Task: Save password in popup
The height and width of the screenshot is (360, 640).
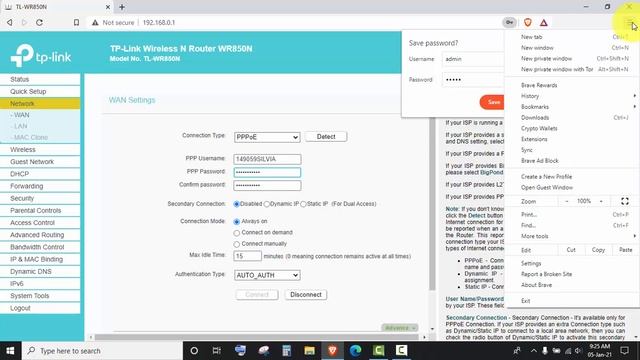Action: pyautogui.click(x=493, y=102)
